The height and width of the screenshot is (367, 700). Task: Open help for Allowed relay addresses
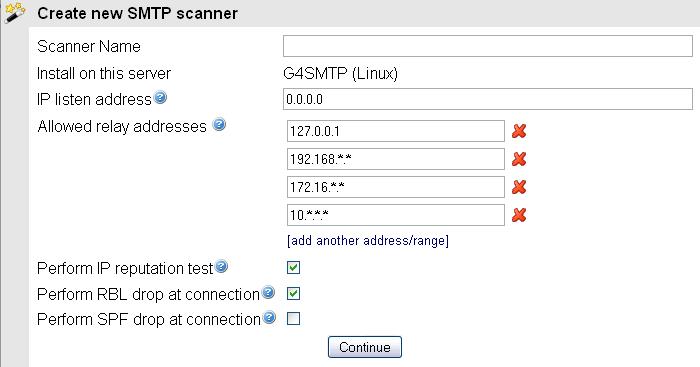[x=219, y=125]
